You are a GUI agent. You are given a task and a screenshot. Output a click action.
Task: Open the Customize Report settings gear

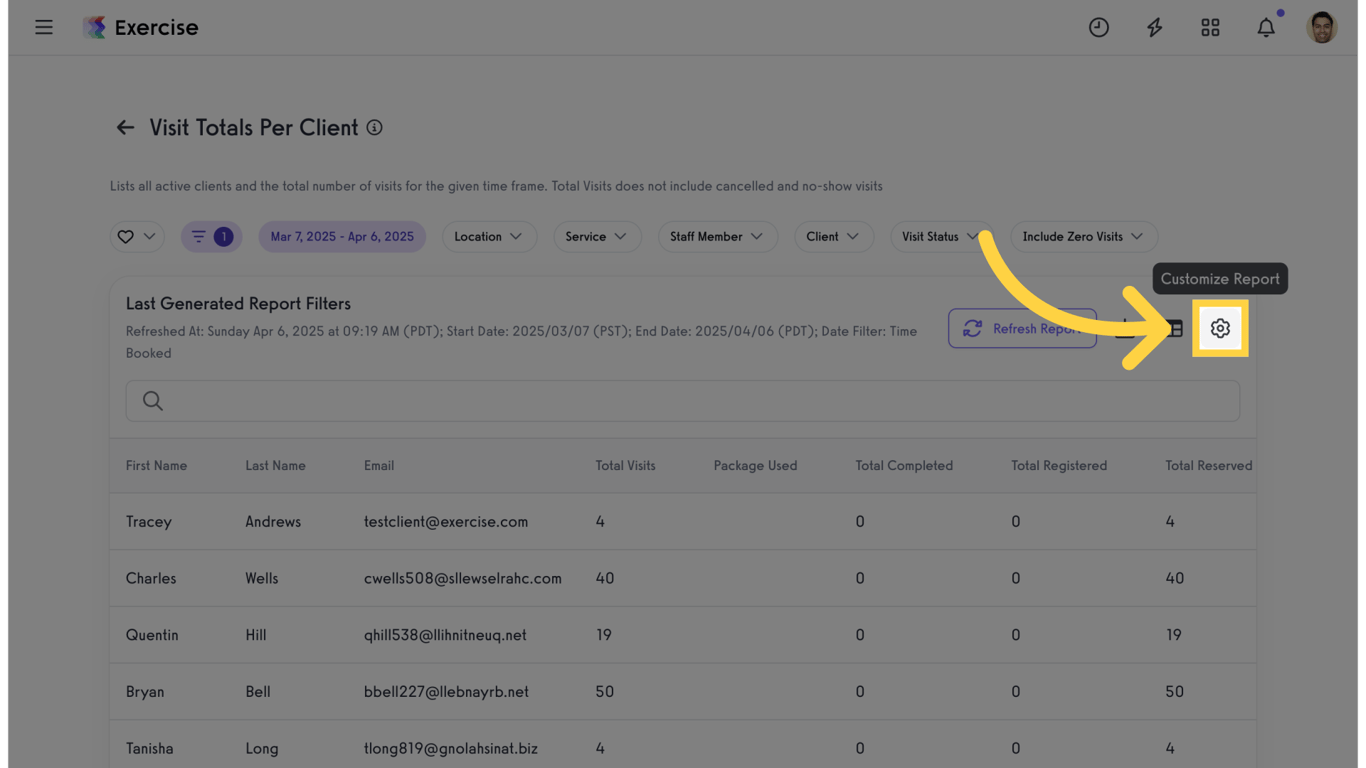[x=1220, y=328]
